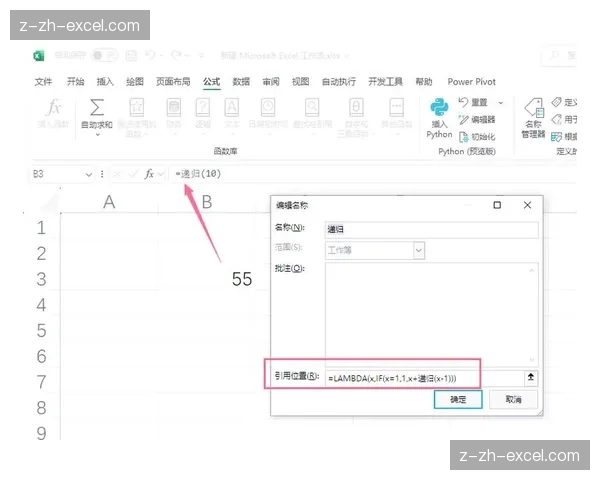
Task: Switch to the 页面布局 ribbon tab
Action: [x=173, y=82]
